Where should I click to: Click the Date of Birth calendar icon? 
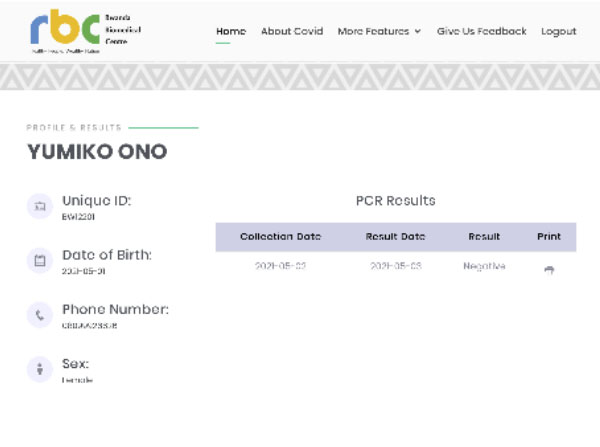click(40, 261)
